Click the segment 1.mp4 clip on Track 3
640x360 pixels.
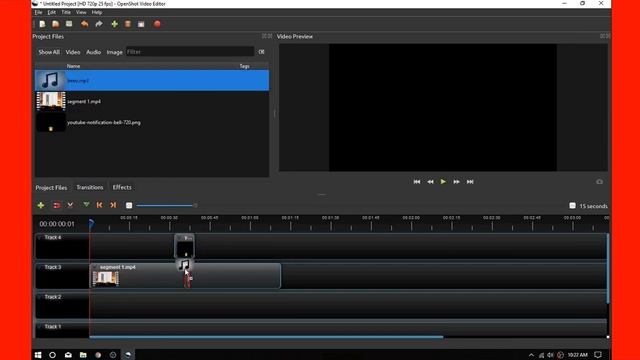[185, 276]
